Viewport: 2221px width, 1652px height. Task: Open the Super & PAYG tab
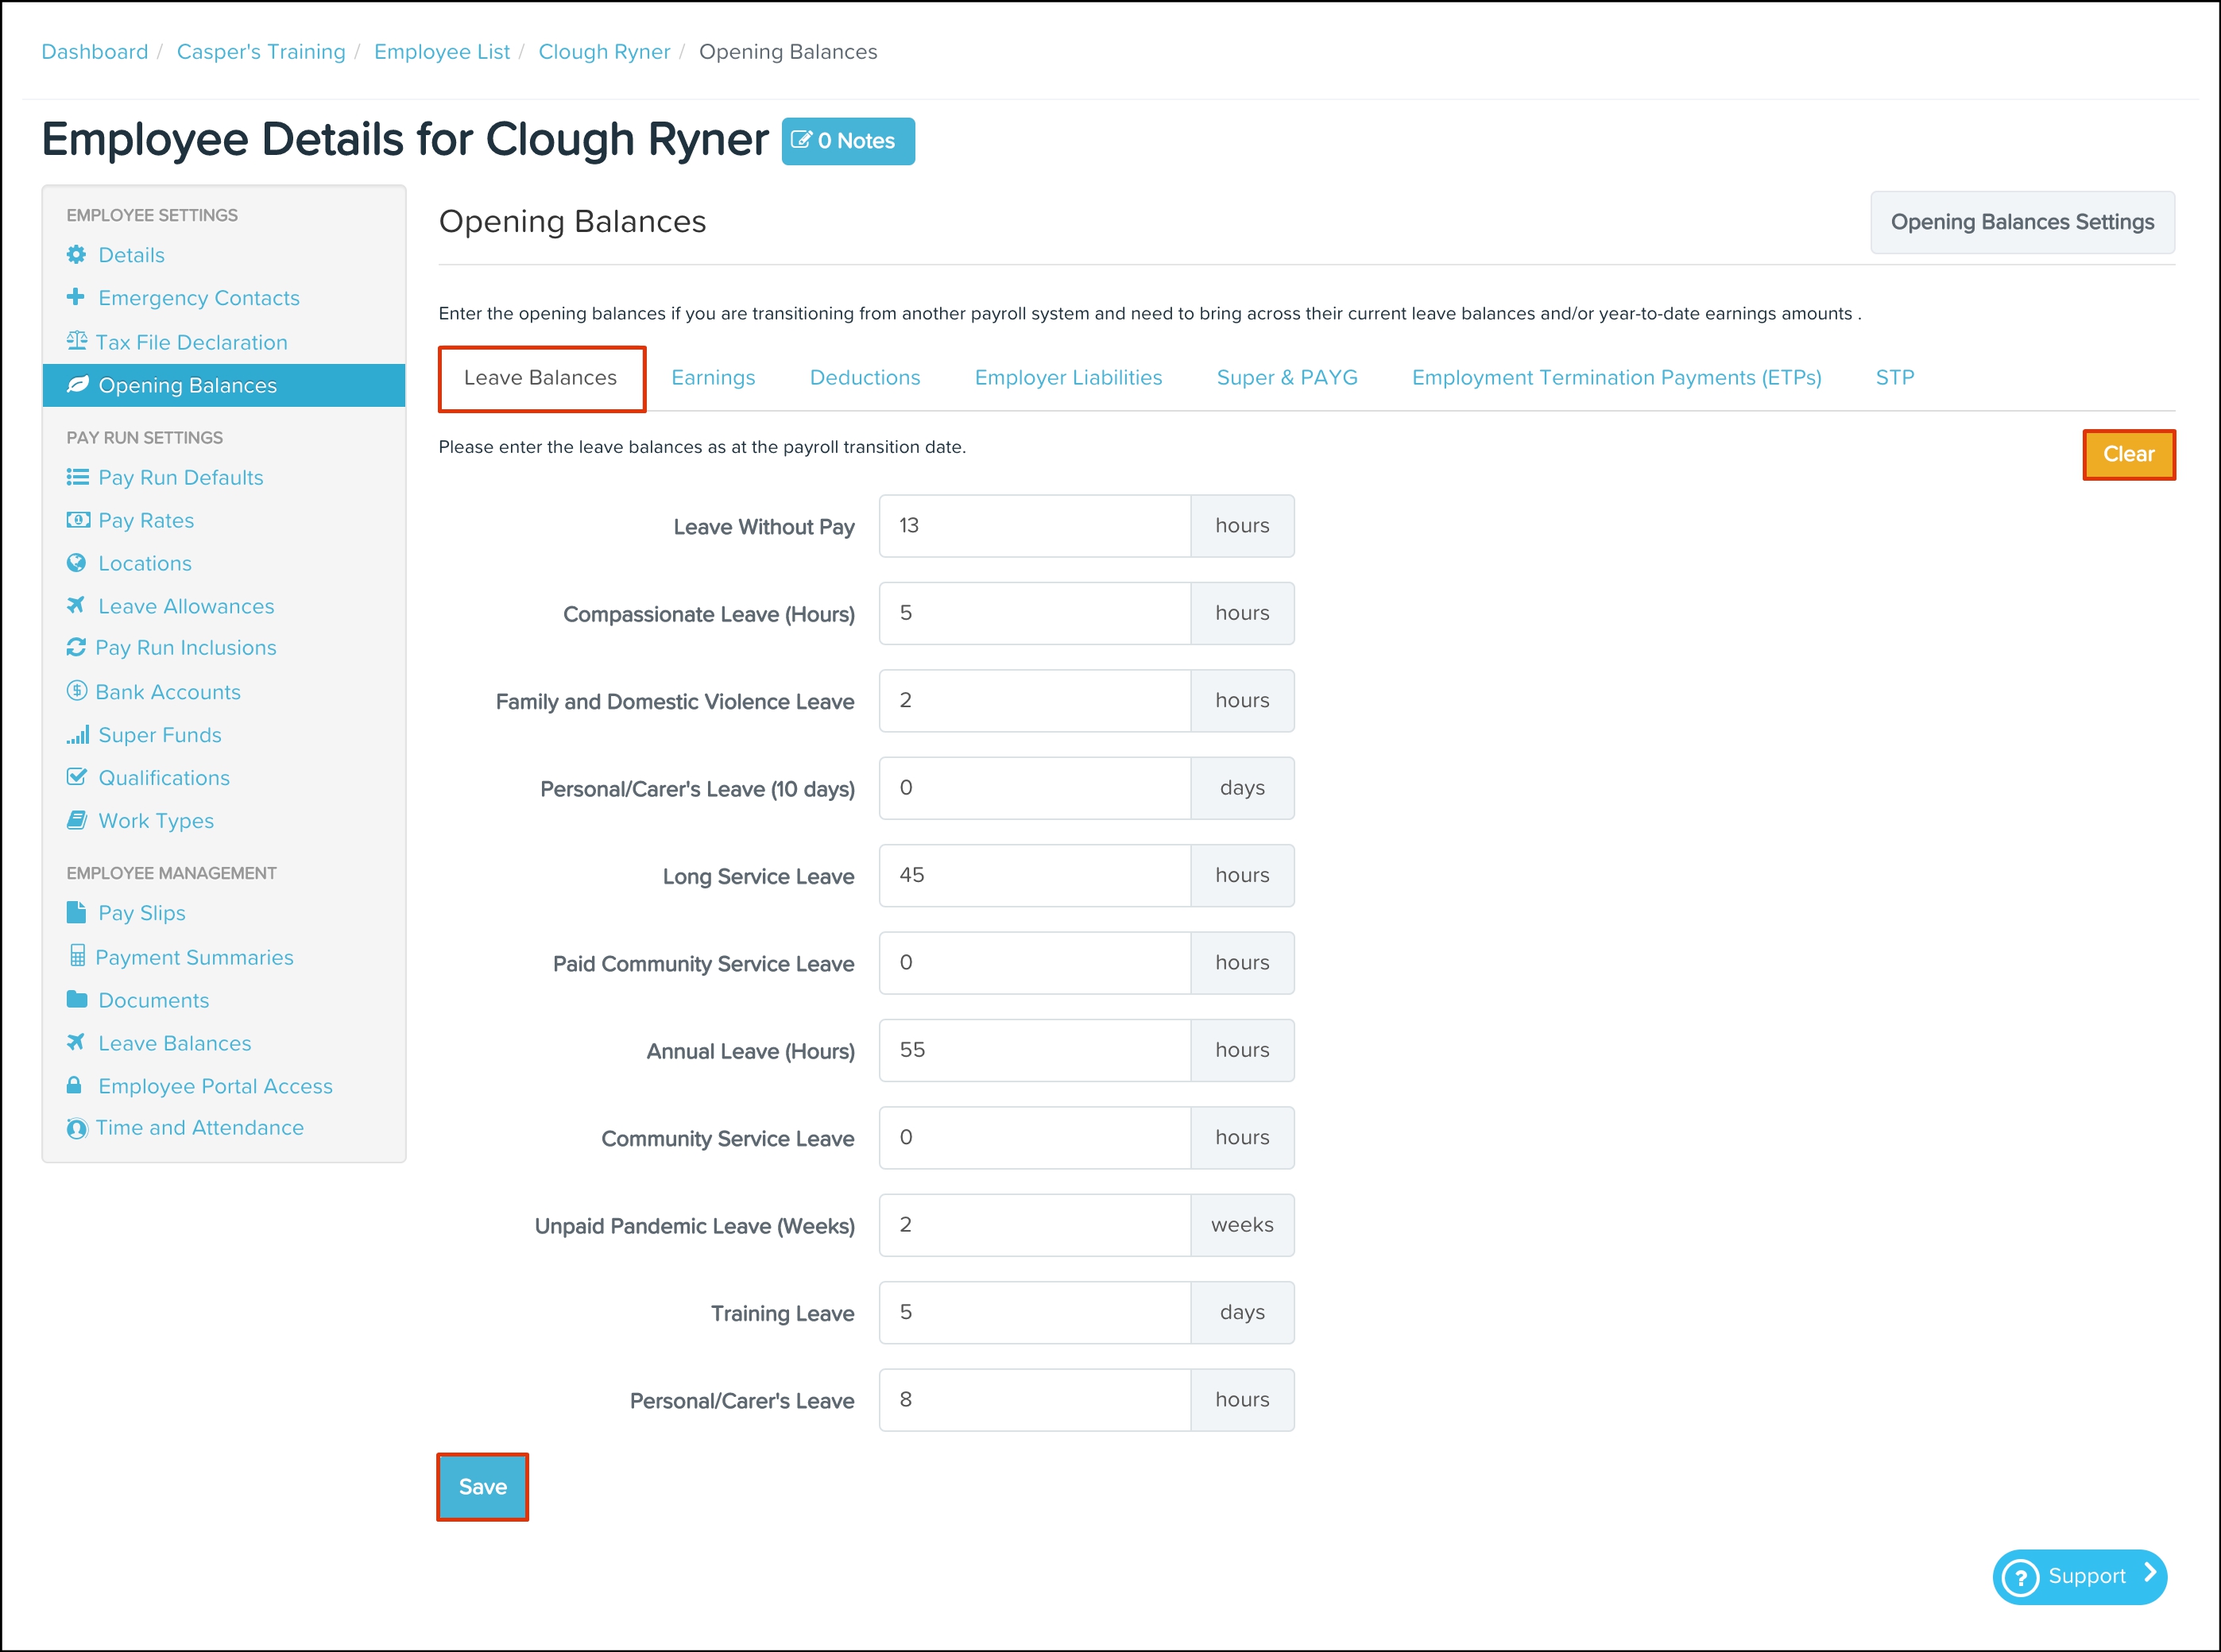coord(1286,378)
